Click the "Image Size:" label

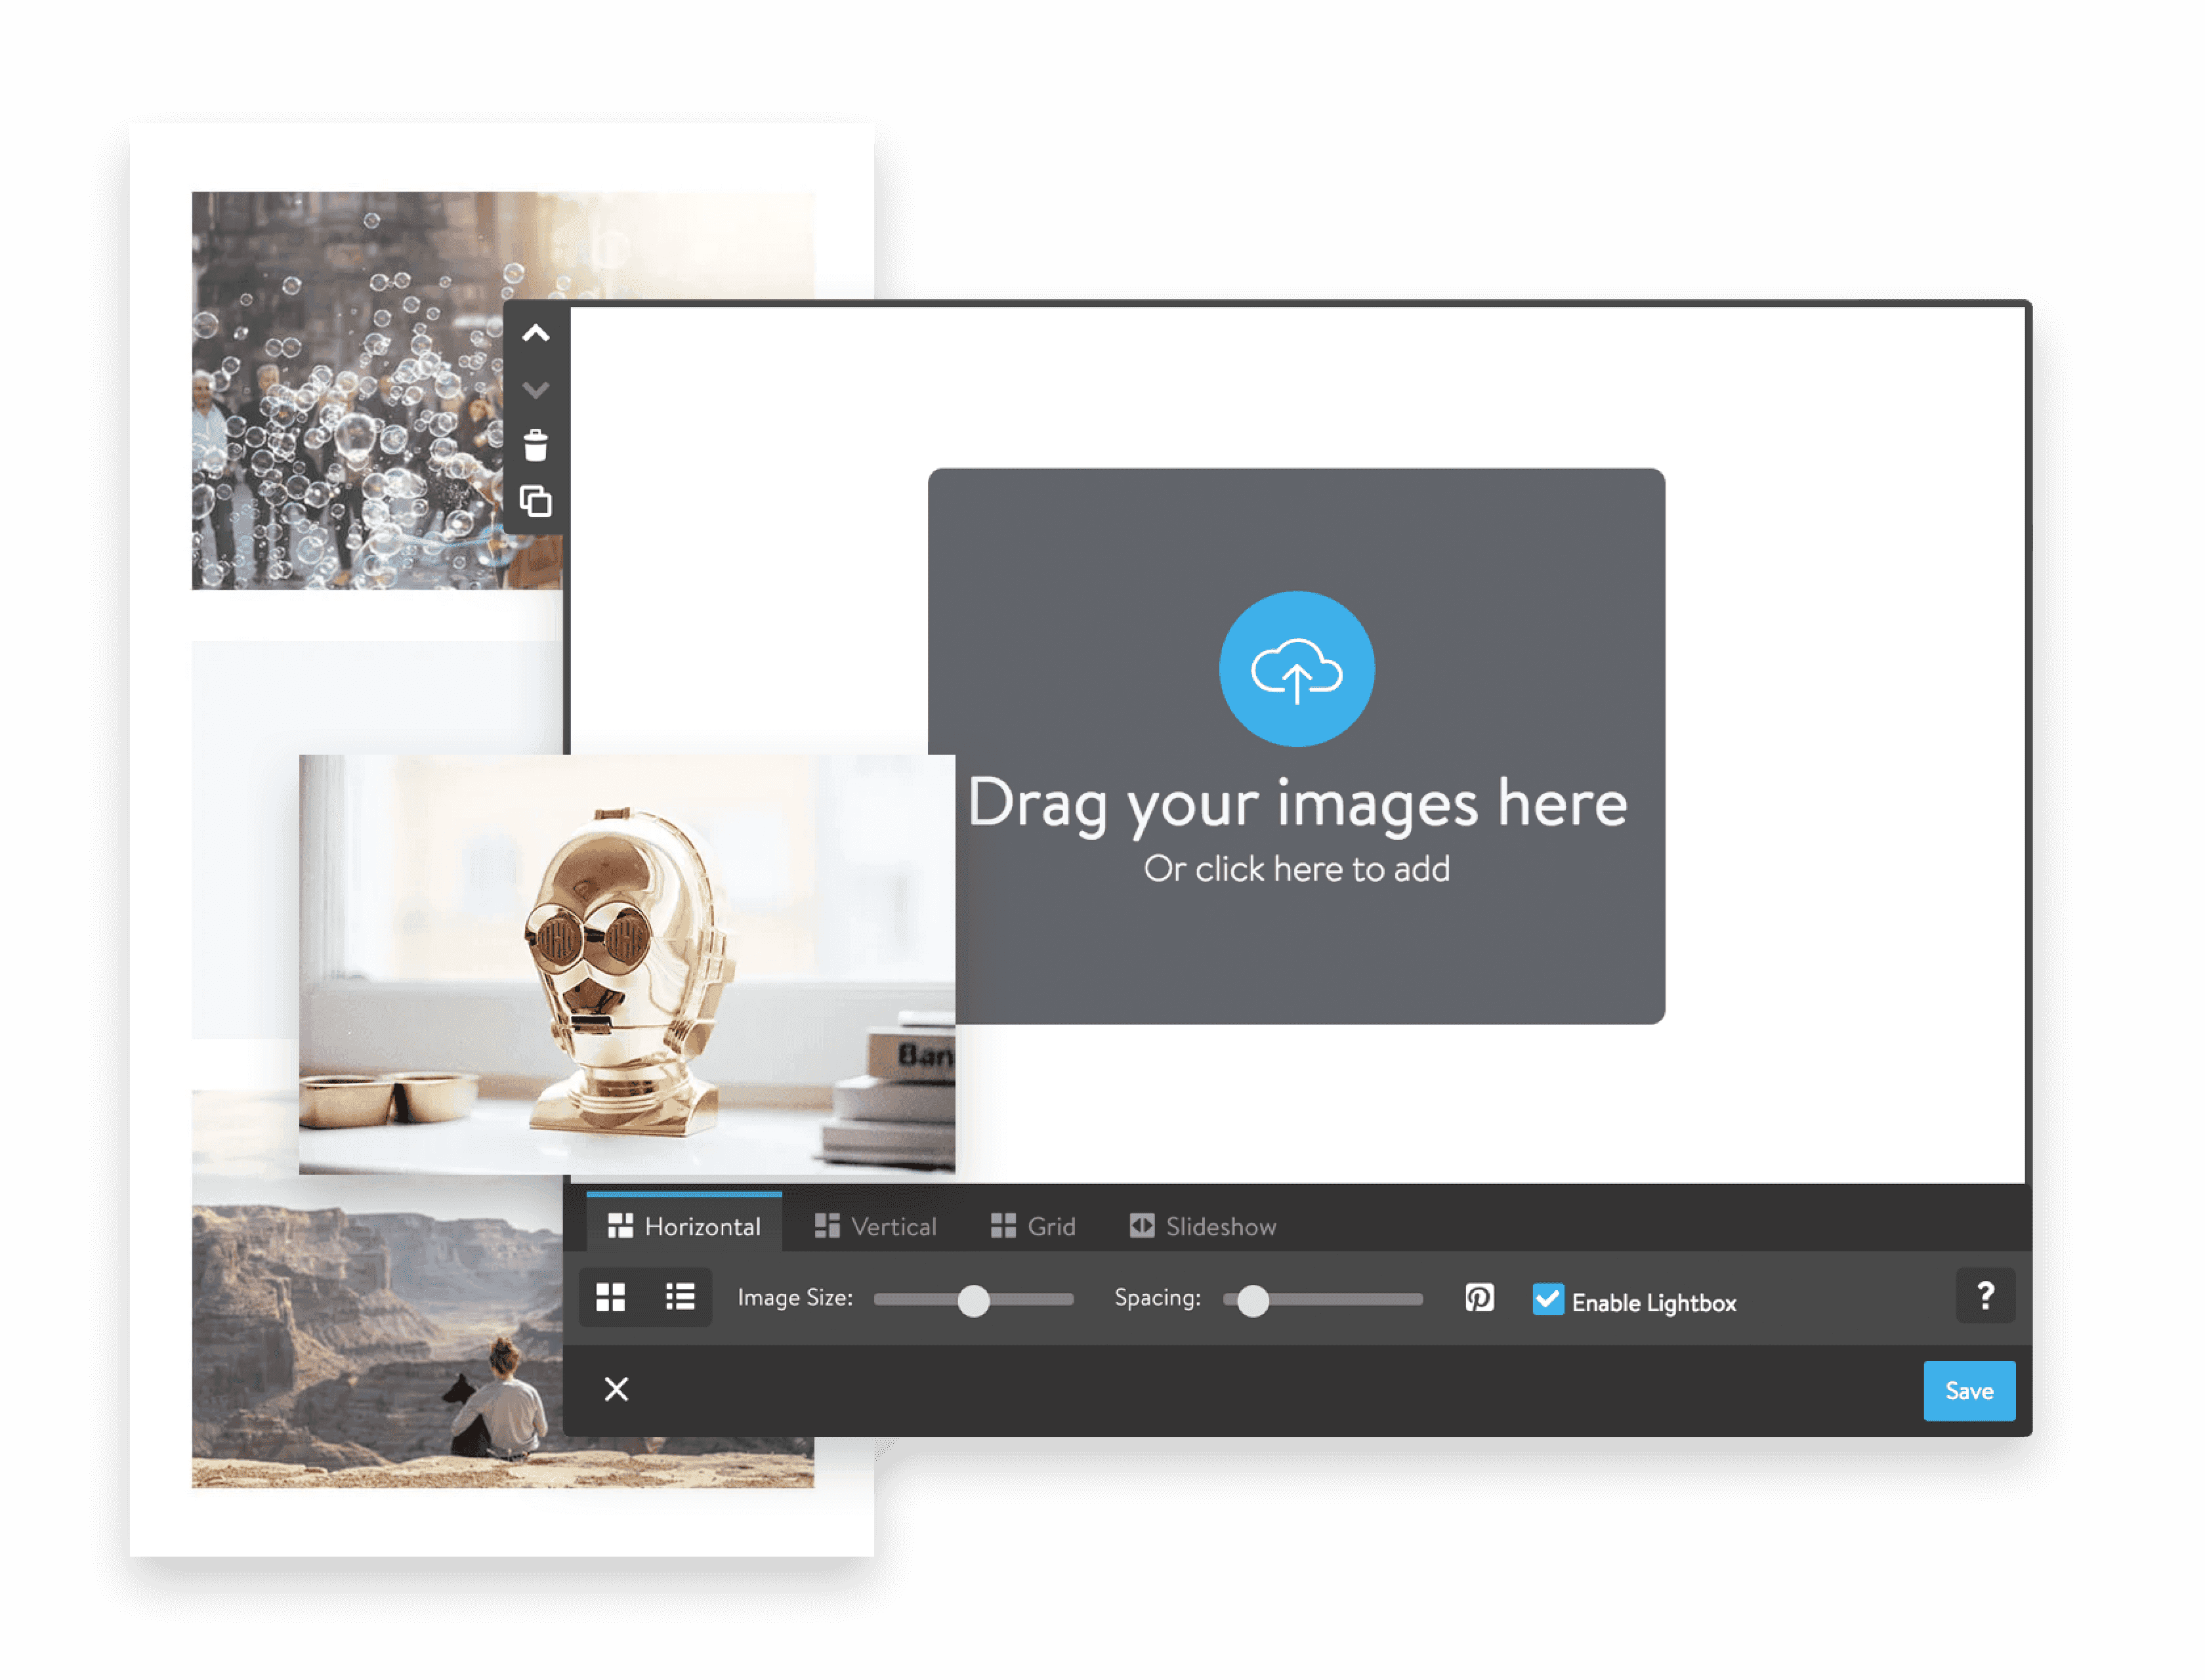point(795,1298)
